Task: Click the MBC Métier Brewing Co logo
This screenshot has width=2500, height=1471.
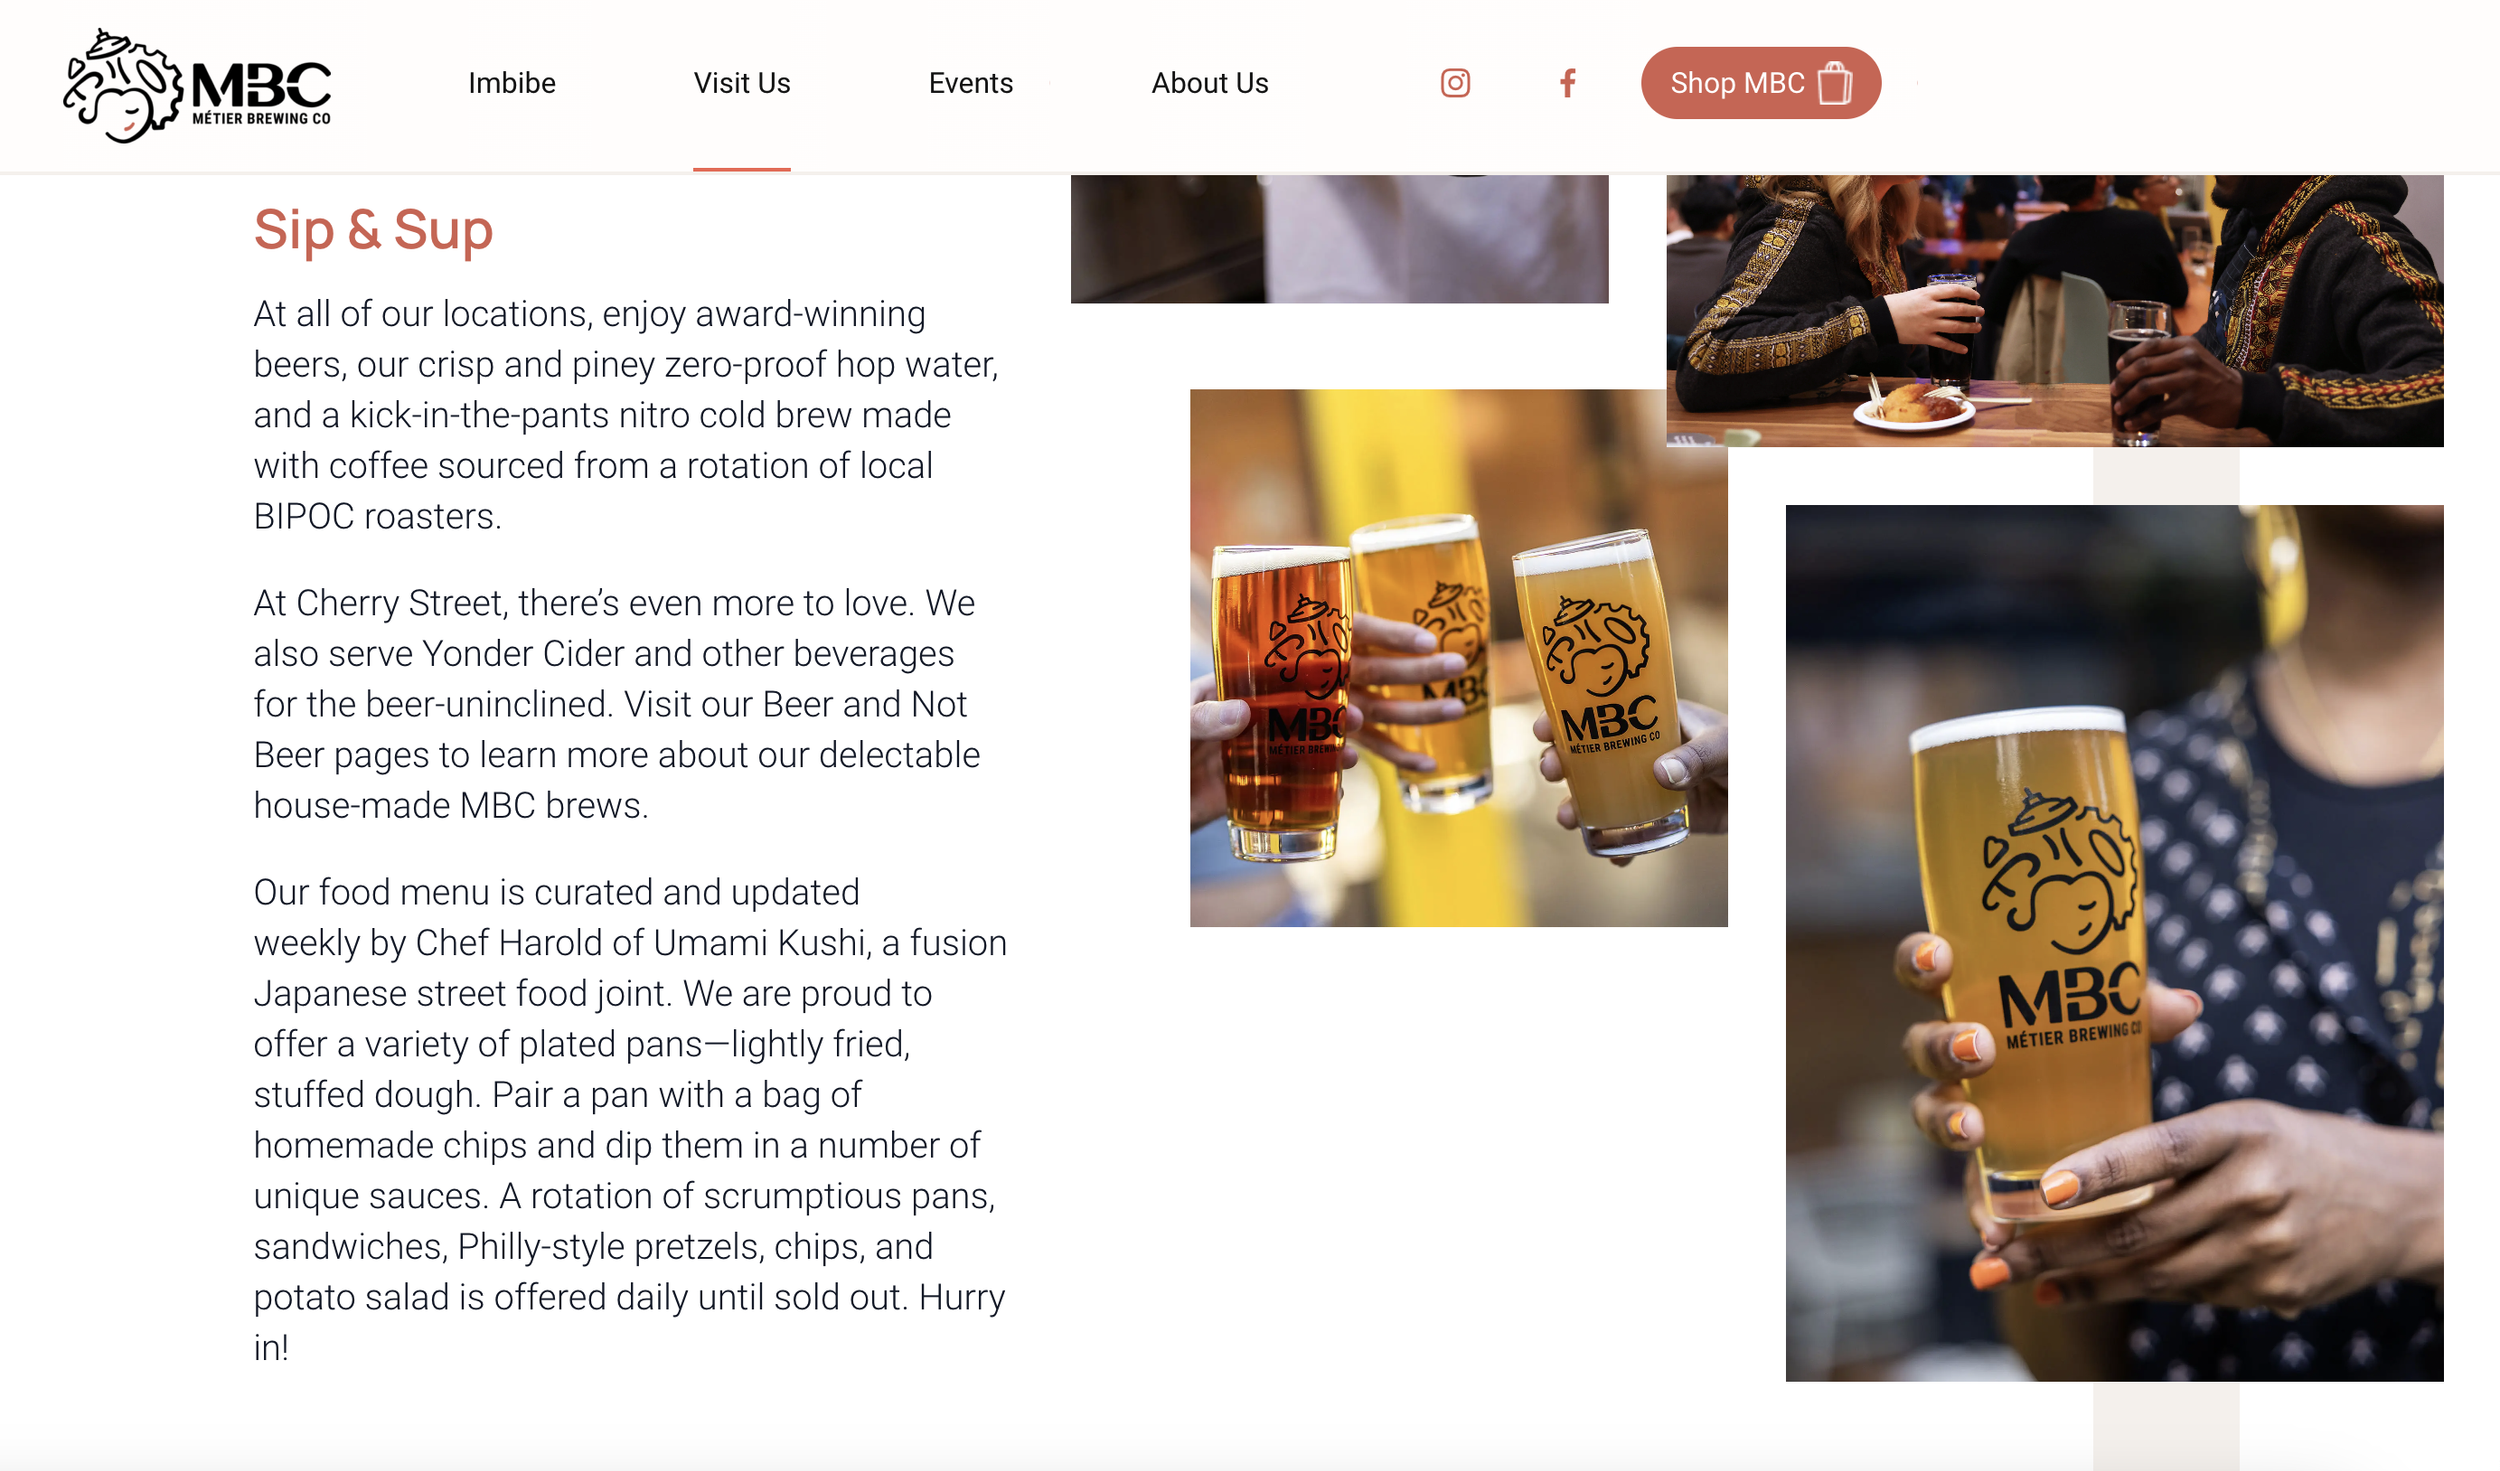Action: pyautogui.click(x=197, y=86)
